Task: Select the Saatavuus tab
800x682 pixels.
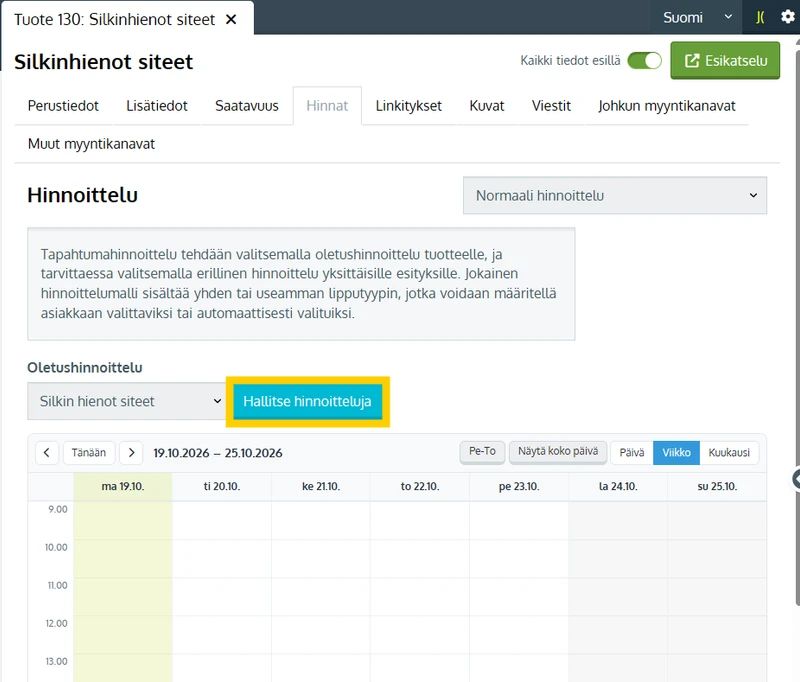Action: coord(247,106)
